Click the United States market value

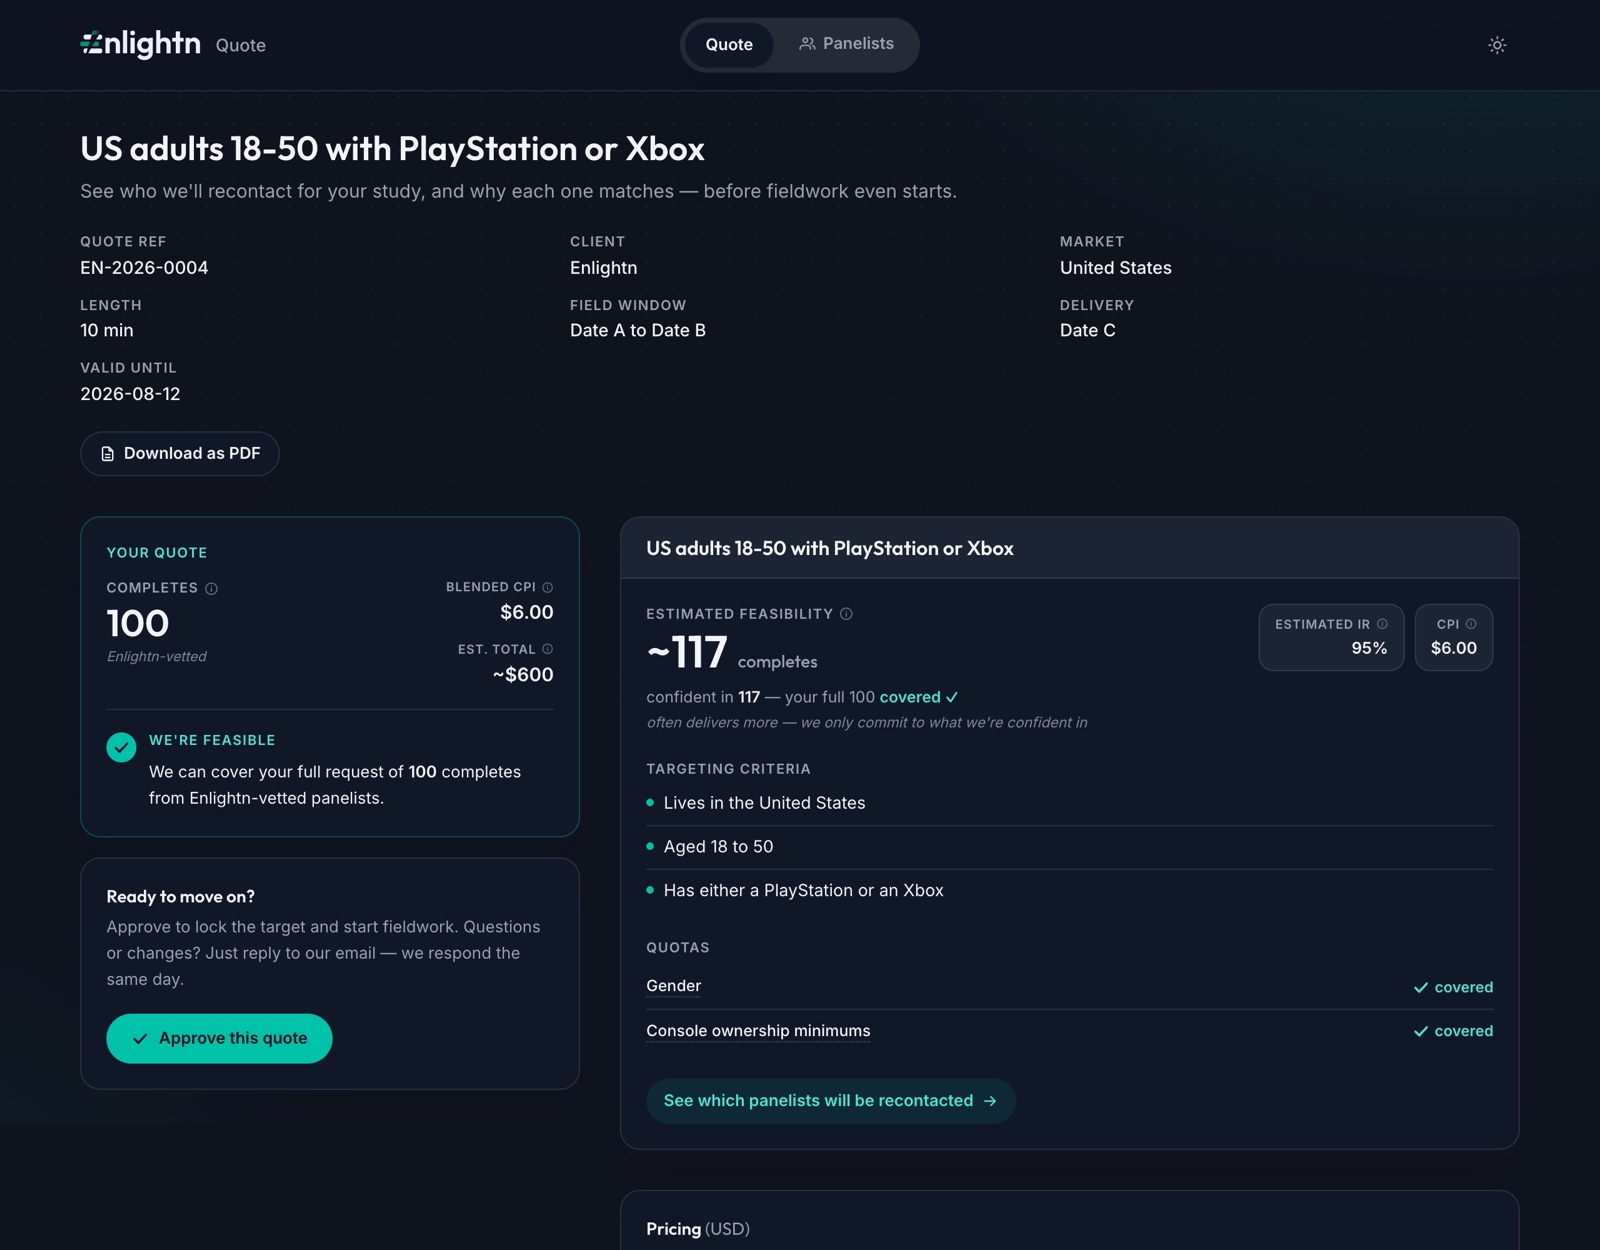click(1116, 268)
